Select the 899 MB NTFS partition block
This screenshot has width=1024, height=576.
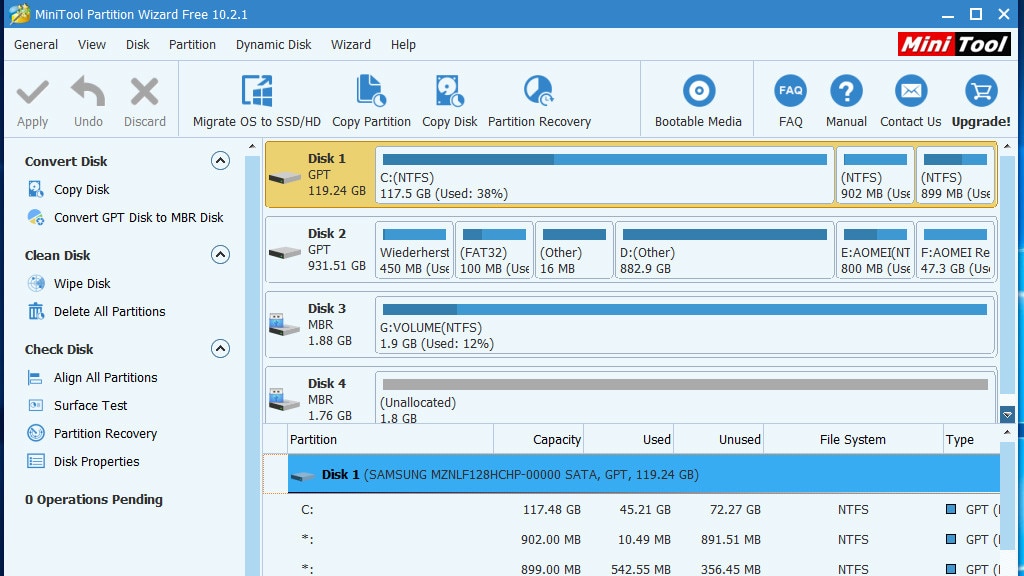(955, 175)
